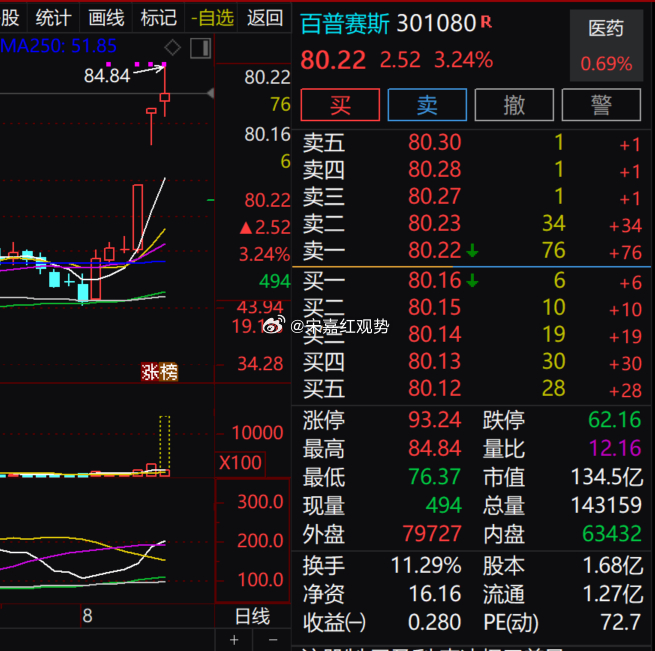The width and height of the screenshot is (655, 651).
Task: Click the 0.69% sector change value
Action: coord(606,64)
